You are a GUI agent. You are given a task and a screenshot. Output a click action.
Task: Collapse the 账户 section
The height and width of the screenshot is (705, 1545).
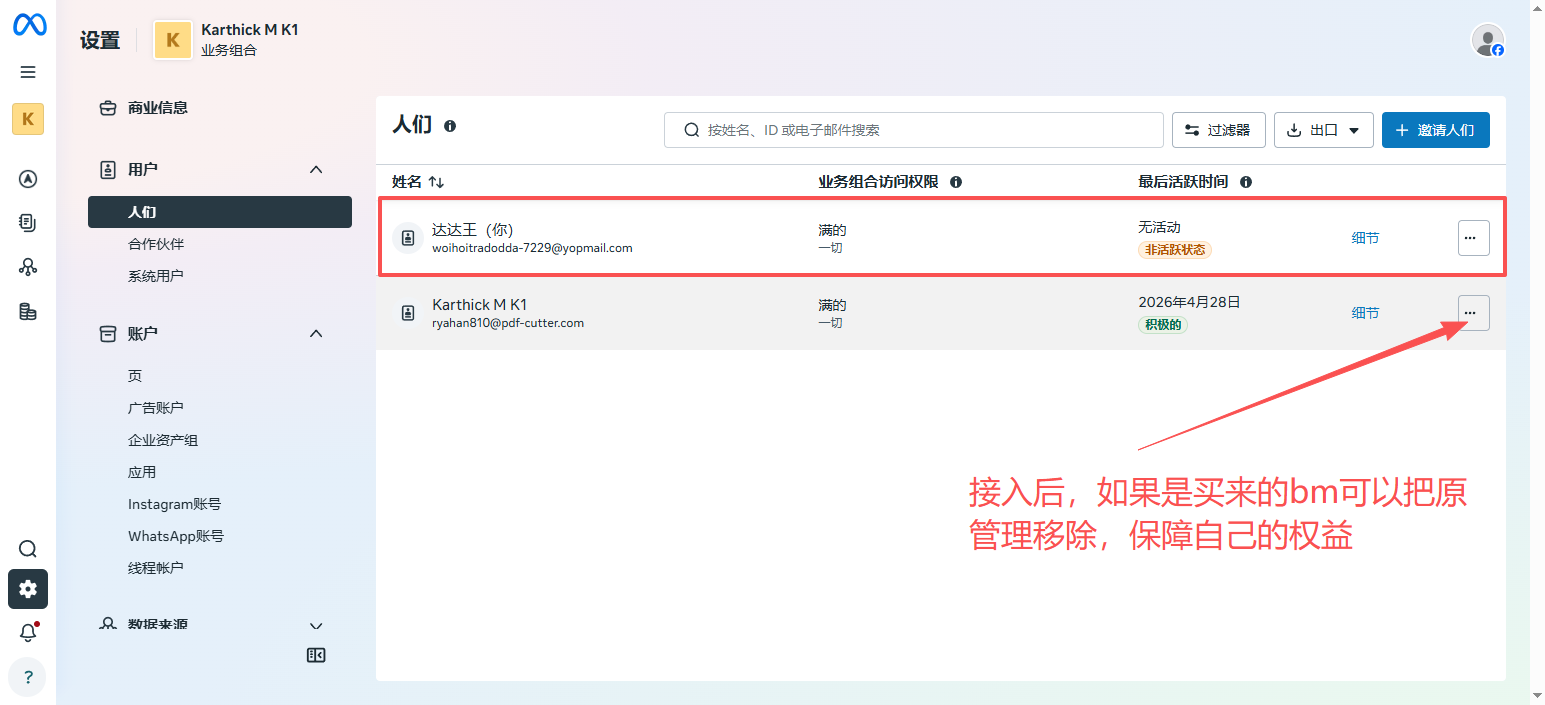pos(316,334)
